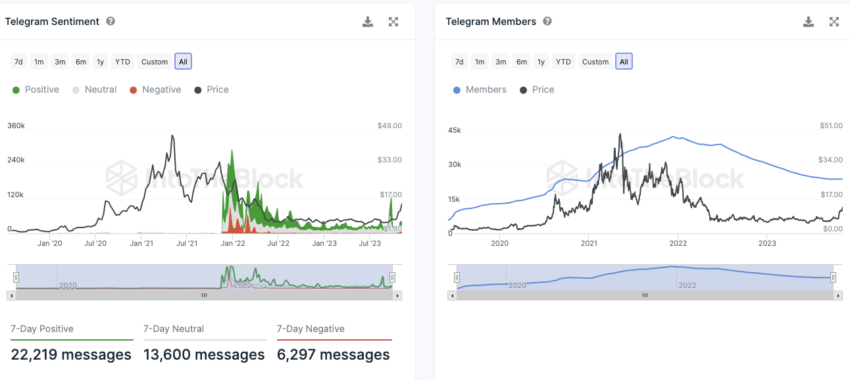Image resolution: width=850 pixels, height=380 pixels.
Task: Click right scroll arrow under sentiment navigator
Action: pyautogui.click(x=398, y=295)
